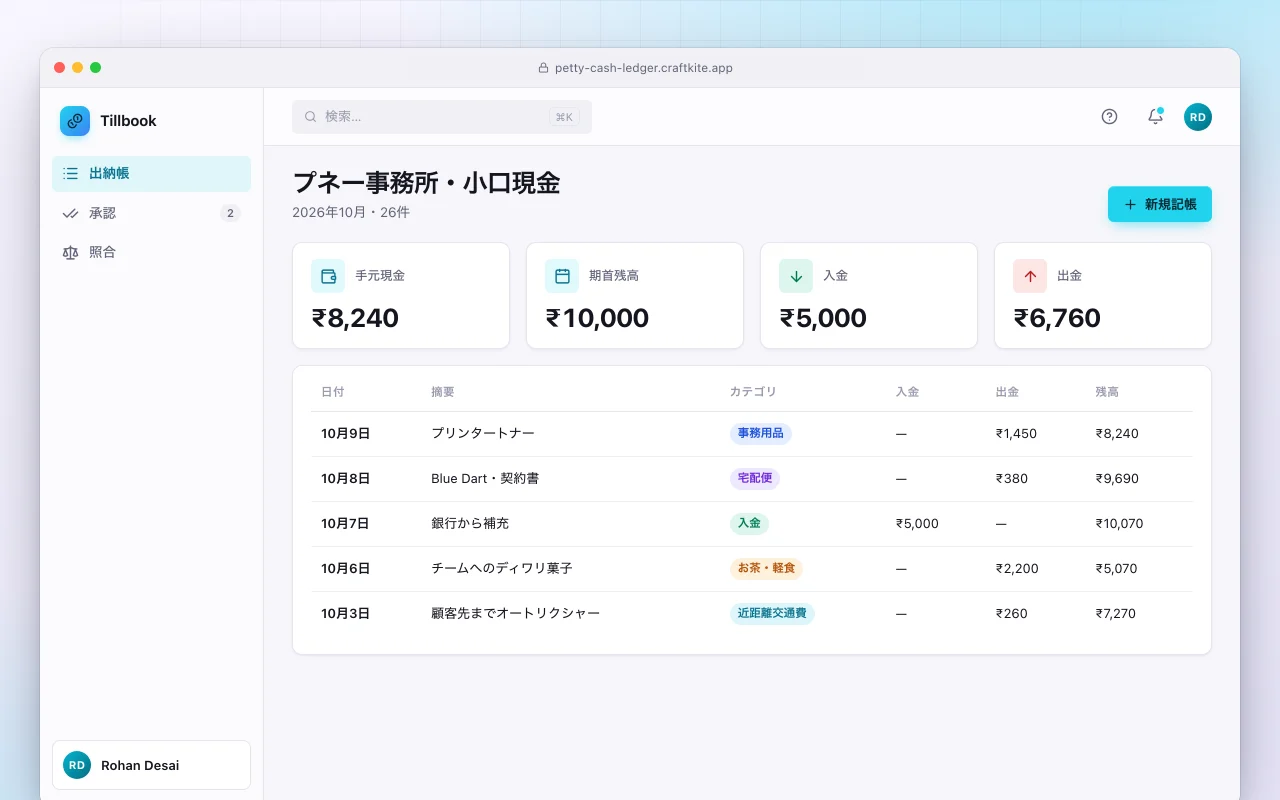The image size is (1280, 800).
Task: Click the 宅配便 category tag
Action: (755, 479)
